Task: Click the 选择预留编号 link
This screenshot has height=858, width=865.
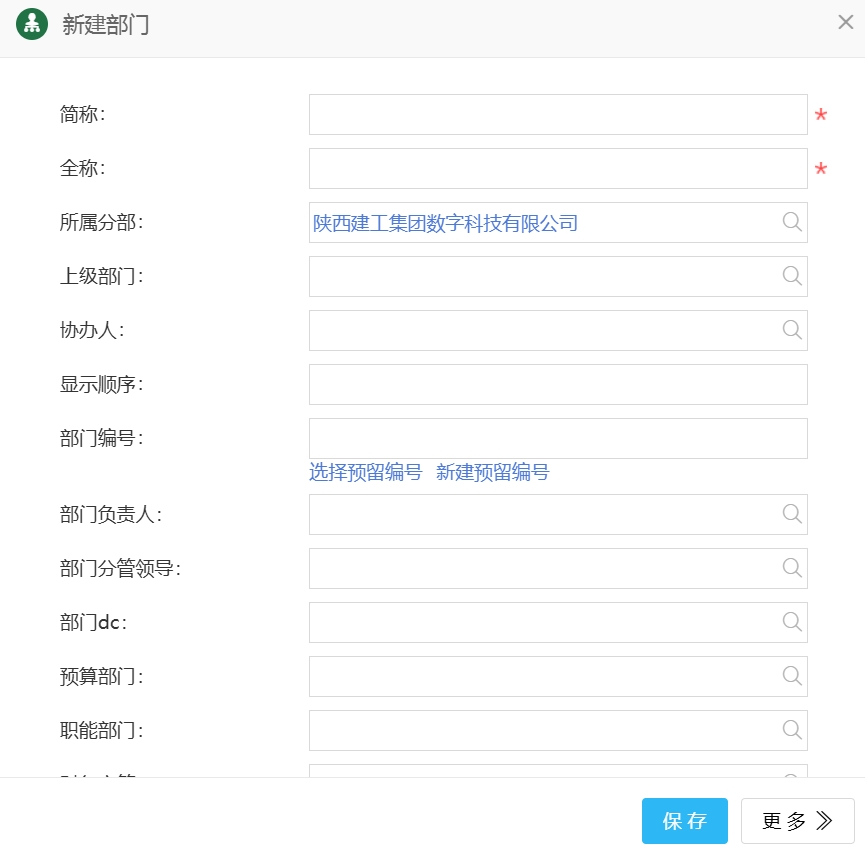Action: click(x=366, y=473)
